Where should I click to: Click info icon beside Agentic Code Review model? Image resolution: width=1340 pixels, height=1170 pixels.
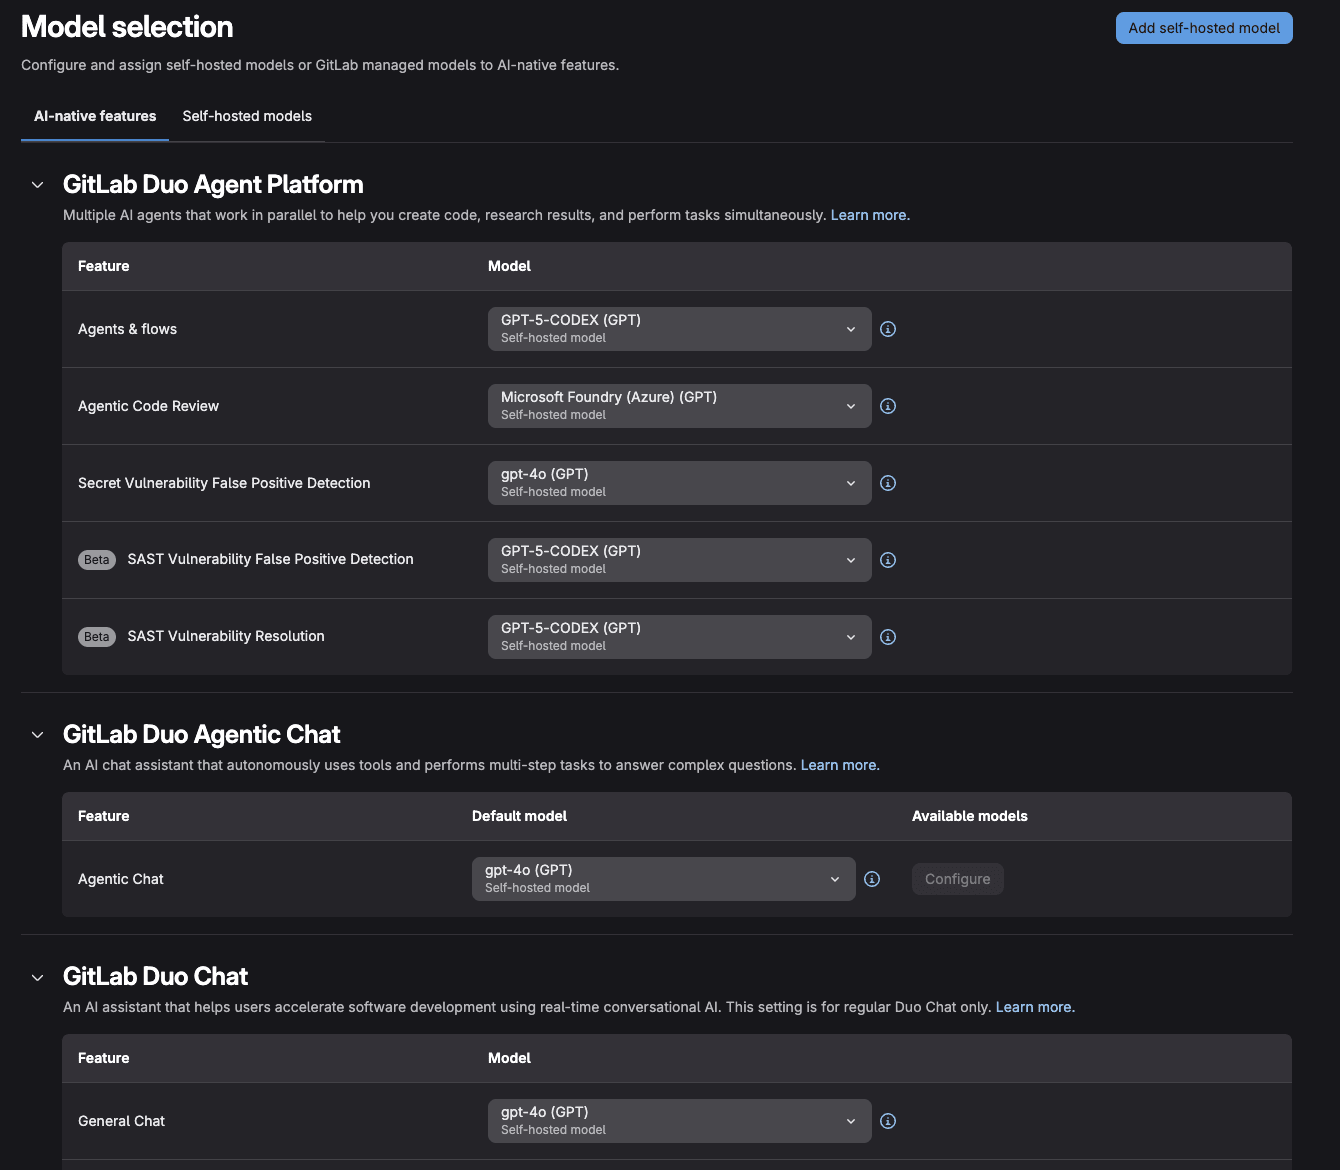(888, 406)
